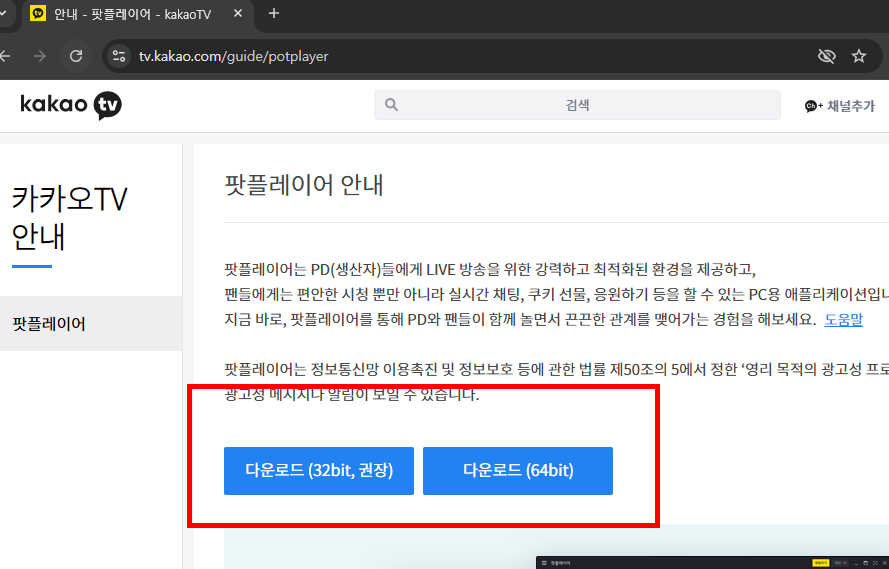The height and width of the screenshot is (569, 889).
Task: Click the 팟플레이어 안내 heading
Action: [x=304, y=185]
